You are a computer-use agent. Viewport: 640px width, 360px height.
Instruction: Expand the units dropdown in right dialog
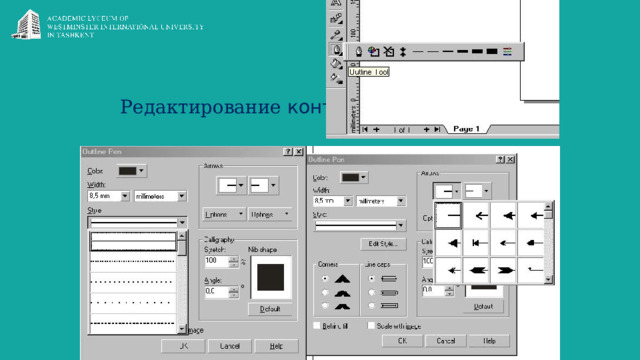(x=401, y=201)
